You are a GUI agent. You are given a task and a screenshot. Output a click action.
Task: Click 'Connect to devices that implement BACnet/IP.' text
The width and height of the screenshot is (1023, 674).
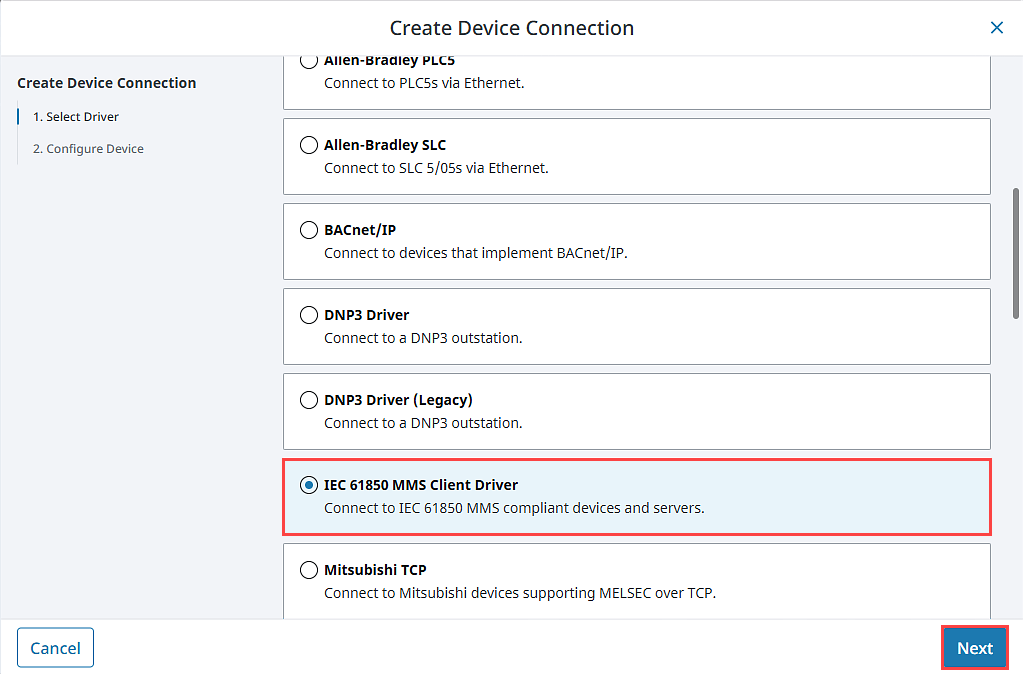tap(476, 253)
